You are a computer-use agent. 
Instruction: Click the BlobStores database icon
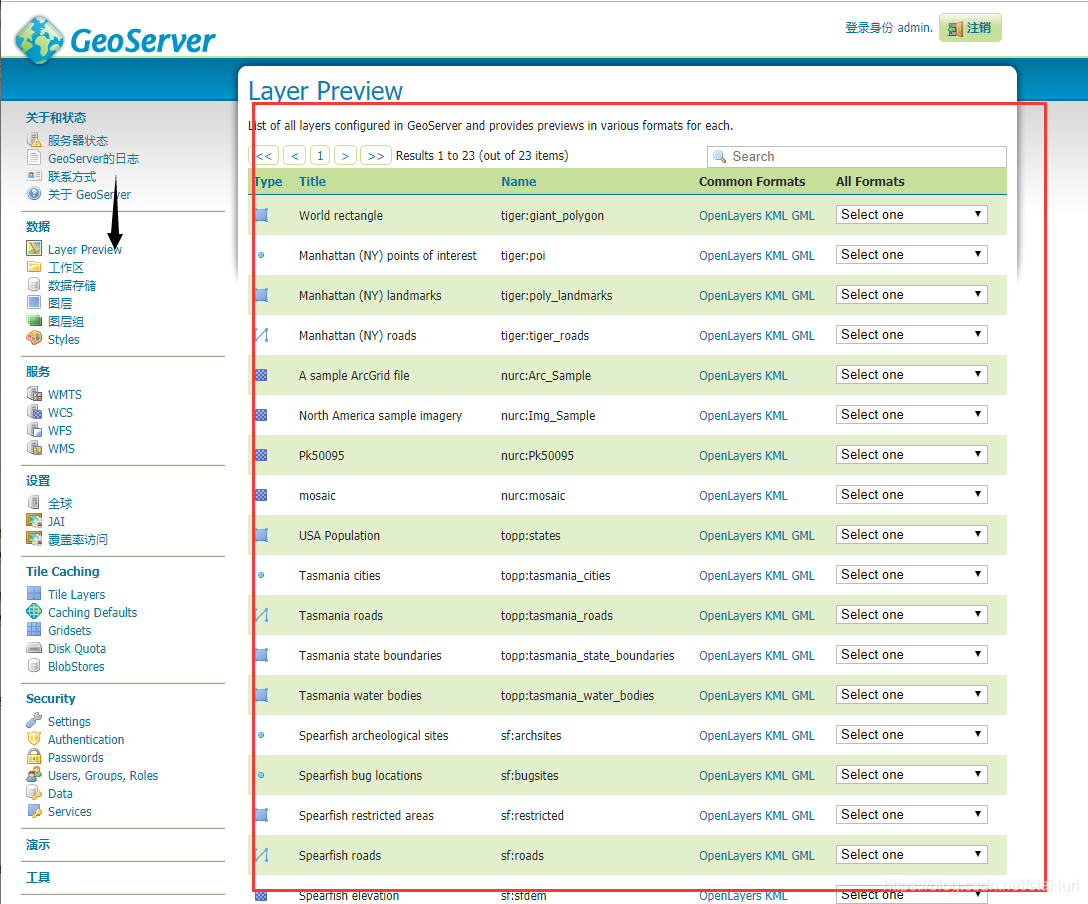(34, 665)
